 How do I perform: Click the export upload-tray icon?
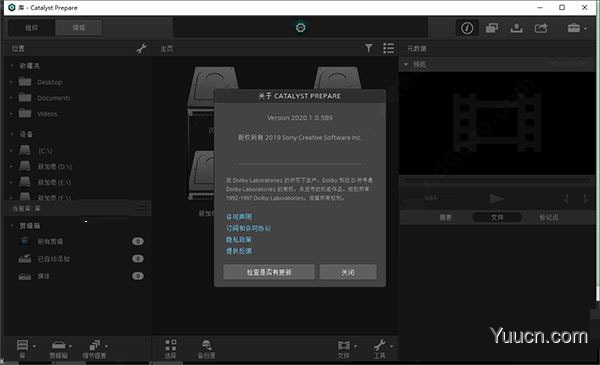point(517,28)
